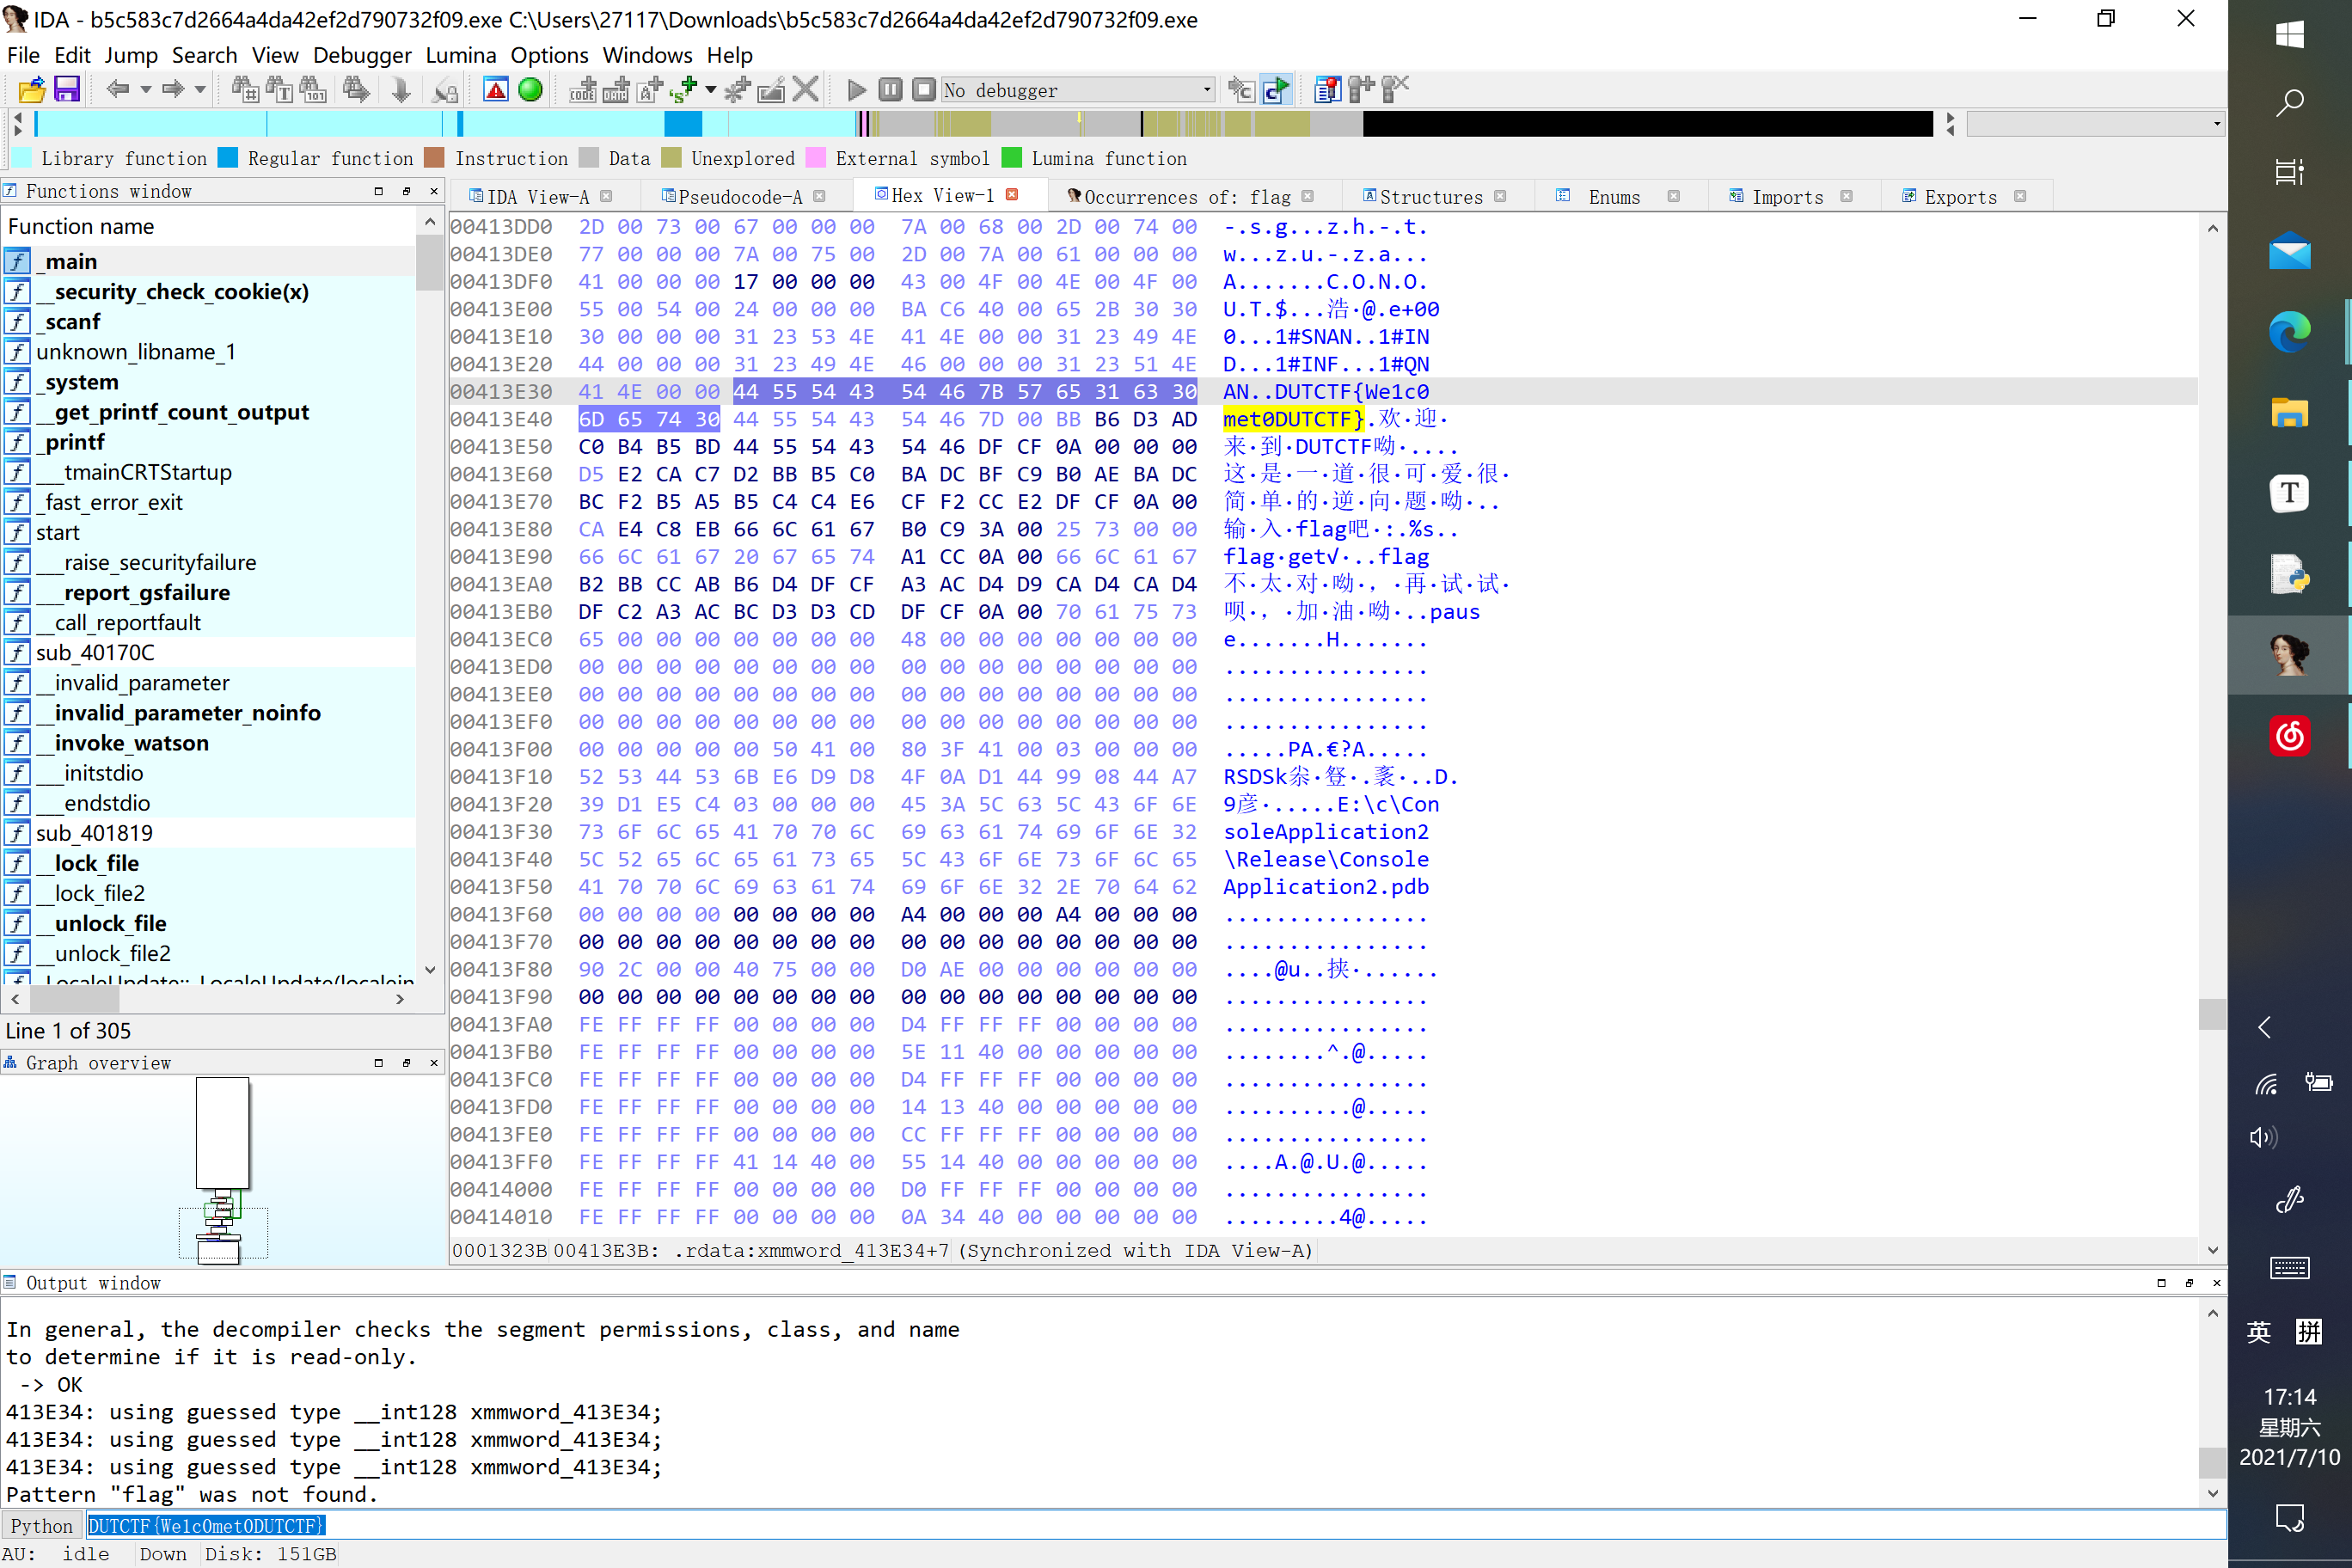The width and height of the screenshot is (2352, 1568).
Task: Open the Debugger menu
Action: pyautogui.click(x=361, y=55)
